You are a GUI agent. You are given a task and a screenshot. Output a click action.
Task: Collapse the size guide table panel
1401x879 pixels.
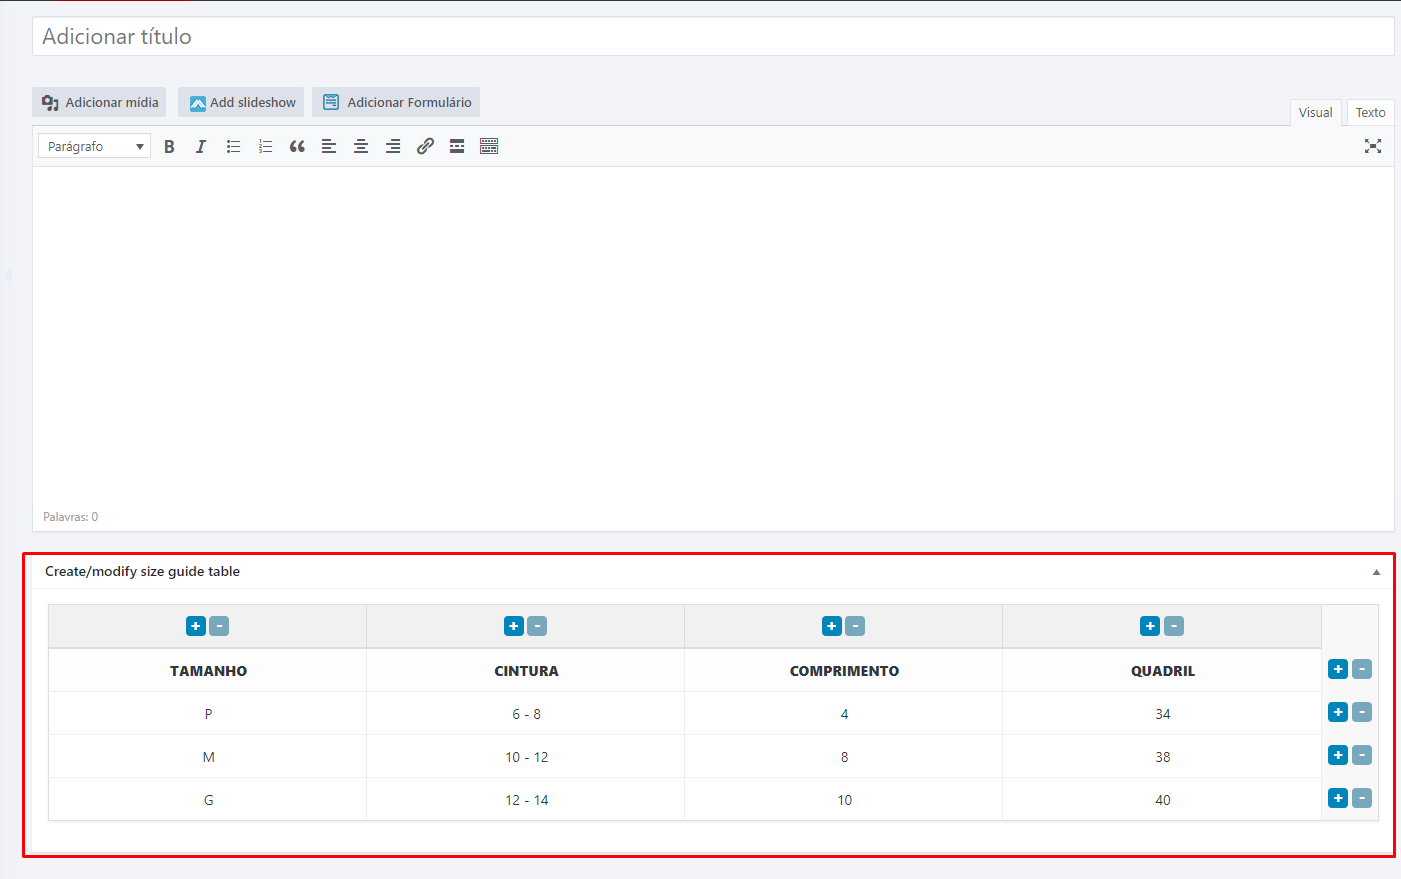pyautogui.click(x=1376, y=572)
